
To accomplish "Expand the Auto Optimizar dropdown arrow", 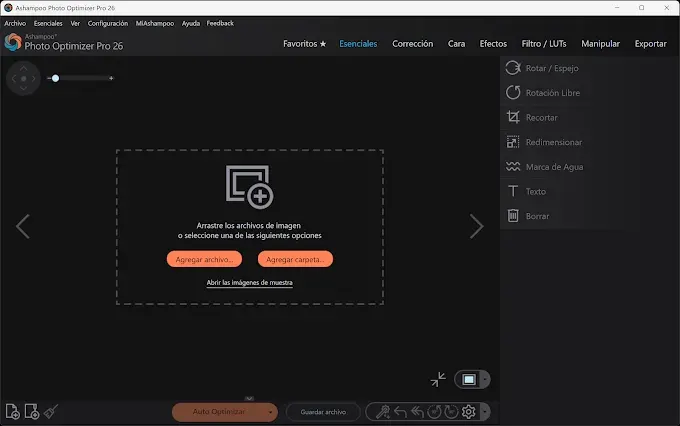I will 270,412.
